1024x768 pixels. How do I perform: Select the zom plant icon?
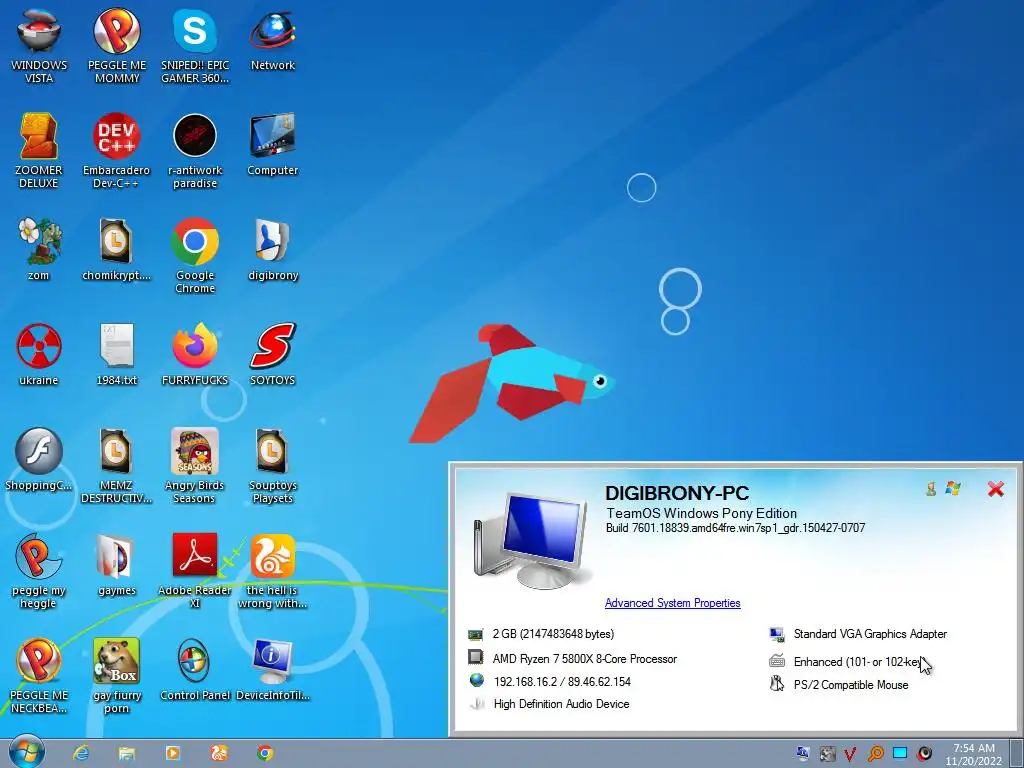pos(39,249)
